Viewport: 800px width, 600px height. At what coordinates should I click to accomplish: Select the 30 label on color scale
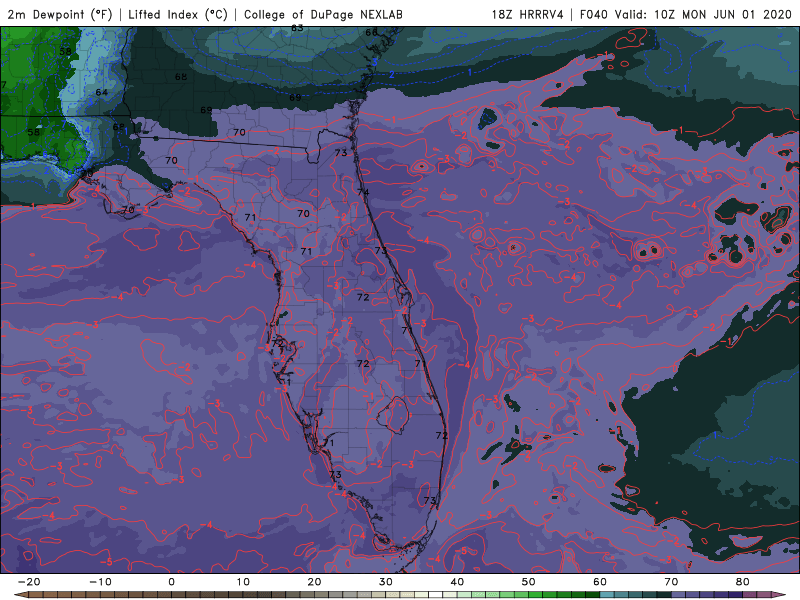(386, 582)
